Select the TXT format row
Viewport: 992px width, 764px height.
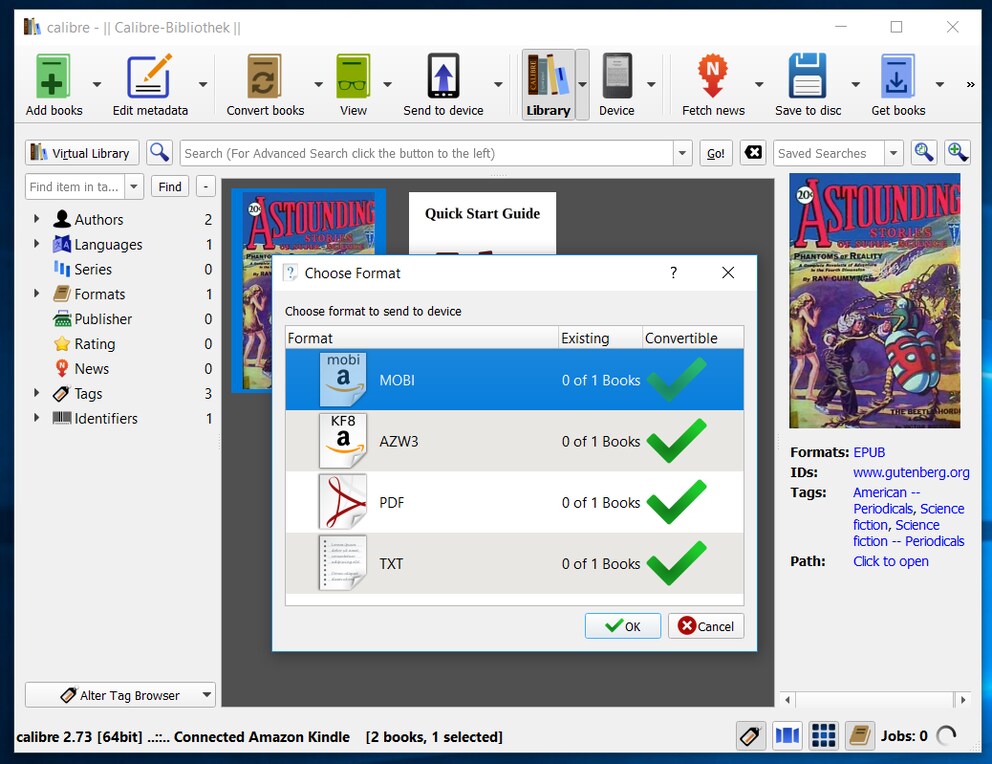click(514, 563)
